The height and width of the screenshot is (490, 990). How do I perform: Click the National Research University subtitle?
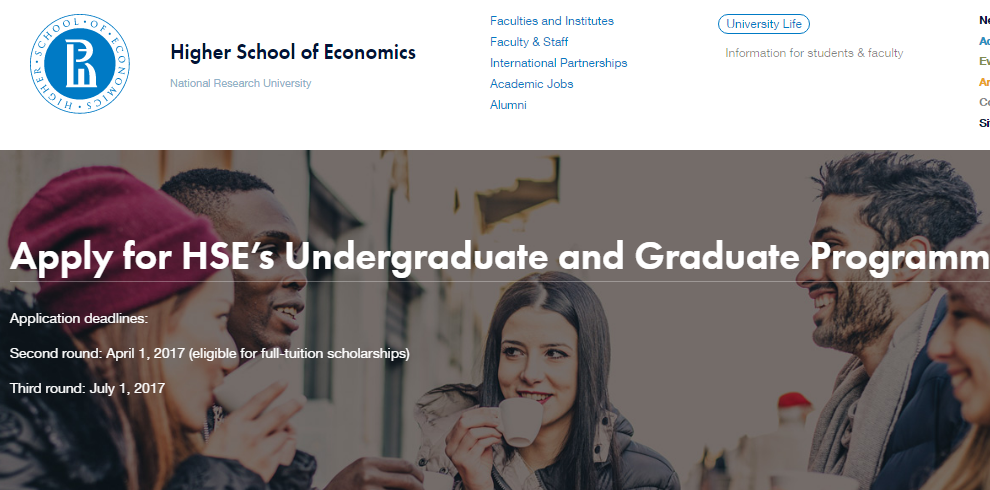241,83
